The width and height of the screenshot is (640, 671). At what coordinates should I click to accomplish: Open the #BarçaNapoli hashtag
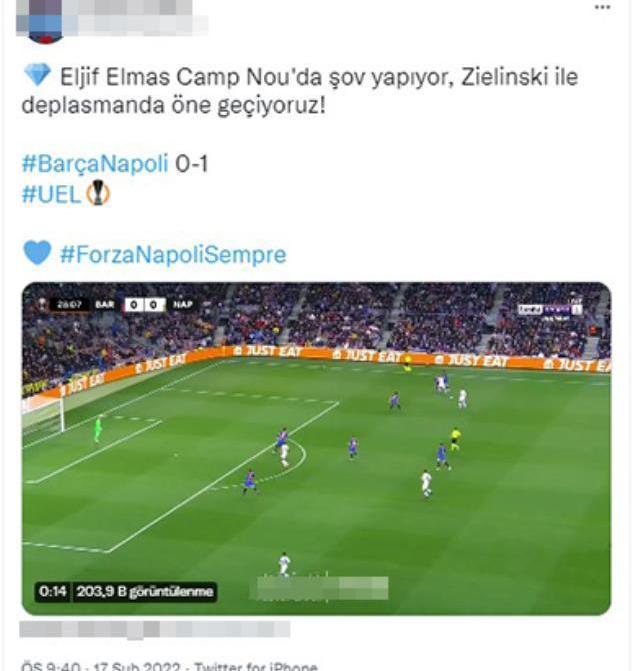95,164
